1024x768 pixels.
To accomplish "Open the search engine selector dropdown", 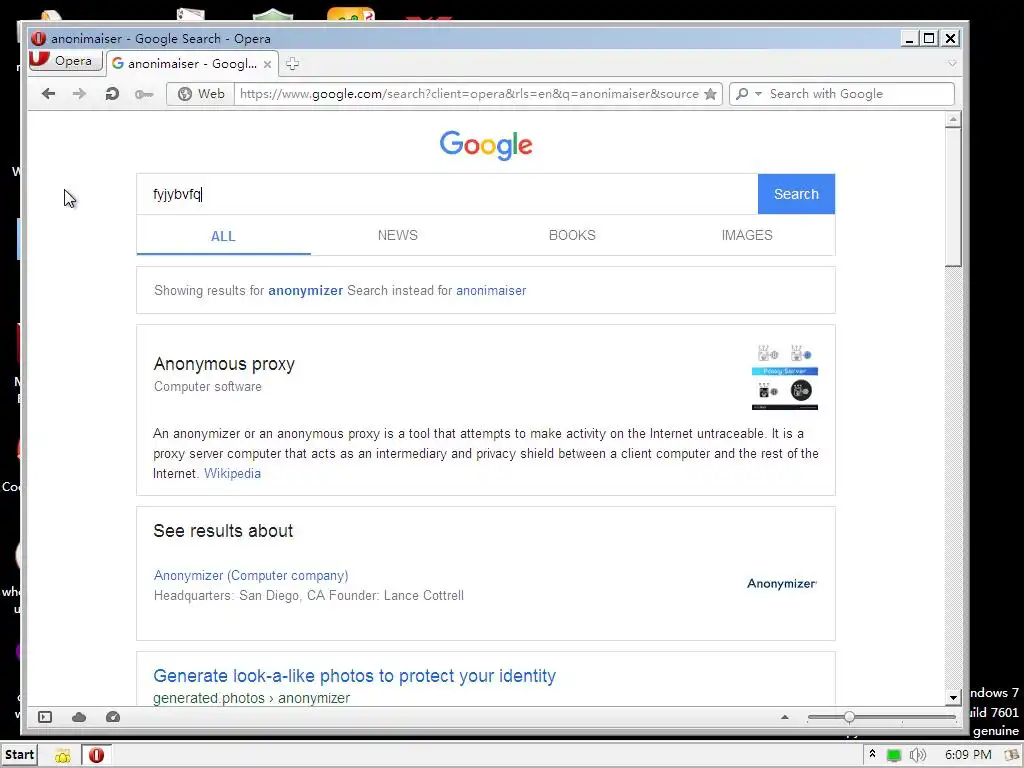I will (748, 94).
